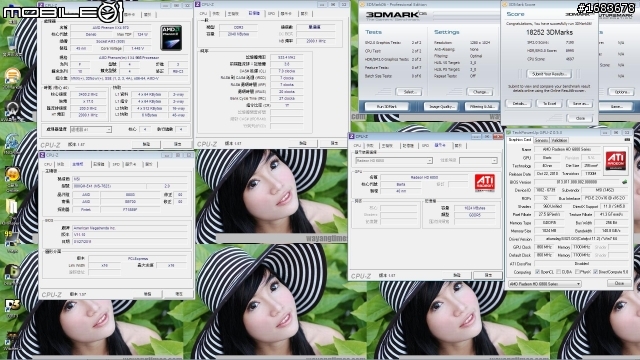Image resolution: width=640 pixels, height=360 pixels.
Task: Click Details... in 3DMark Score window
Action: click(519, 104)
